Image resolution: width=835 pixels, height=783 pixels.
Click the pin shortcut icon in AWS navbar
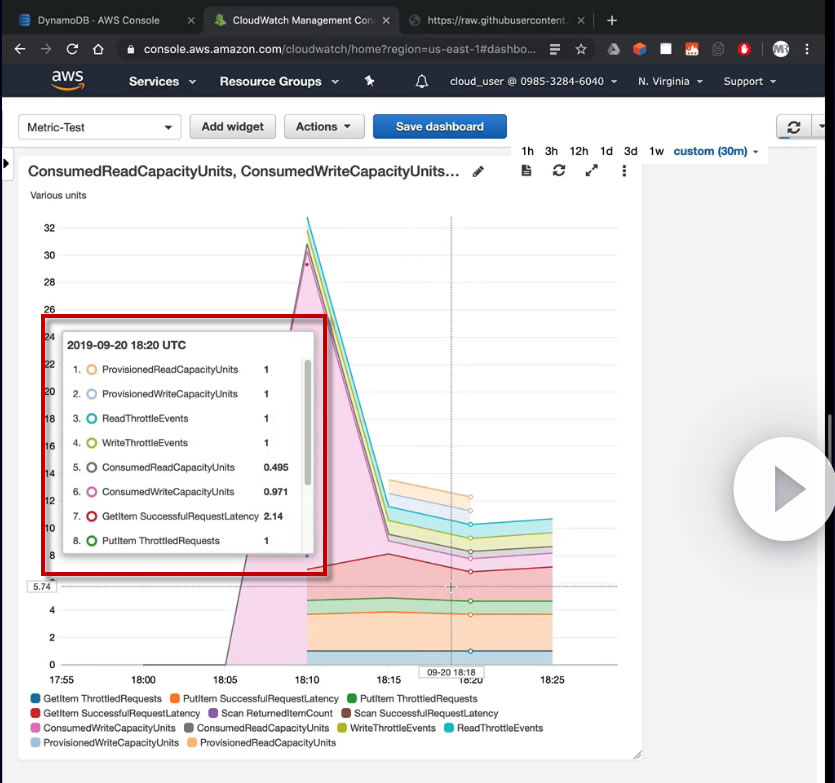(369, 81)
